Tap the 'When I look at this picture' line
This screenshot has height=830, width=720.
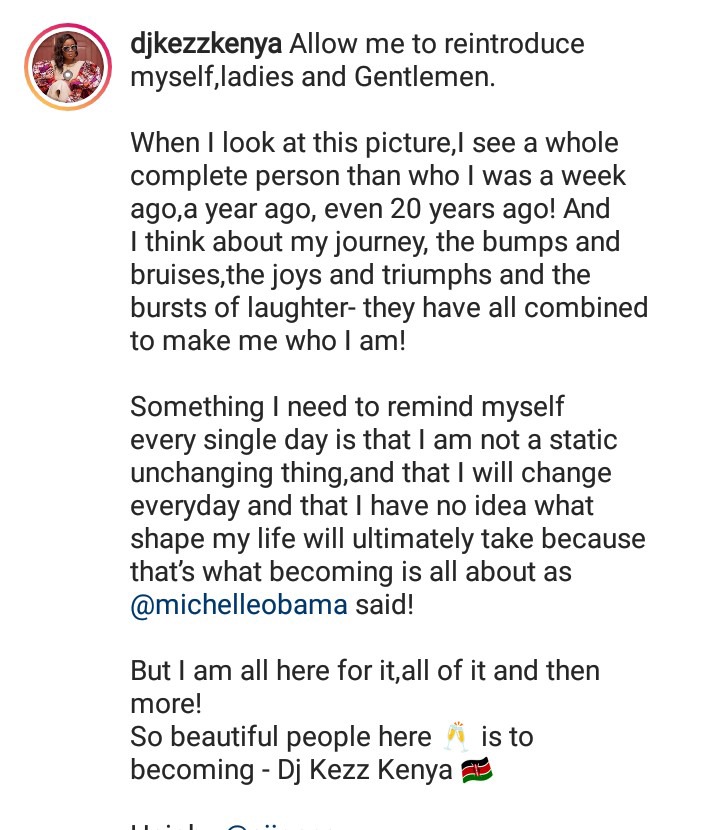click(374, 143)
